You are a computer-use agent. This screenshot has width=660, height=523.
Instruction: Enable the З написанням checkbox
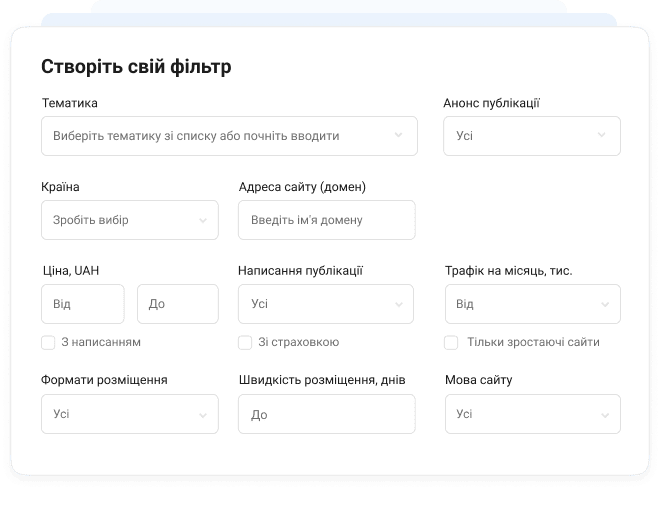(48, 342)
